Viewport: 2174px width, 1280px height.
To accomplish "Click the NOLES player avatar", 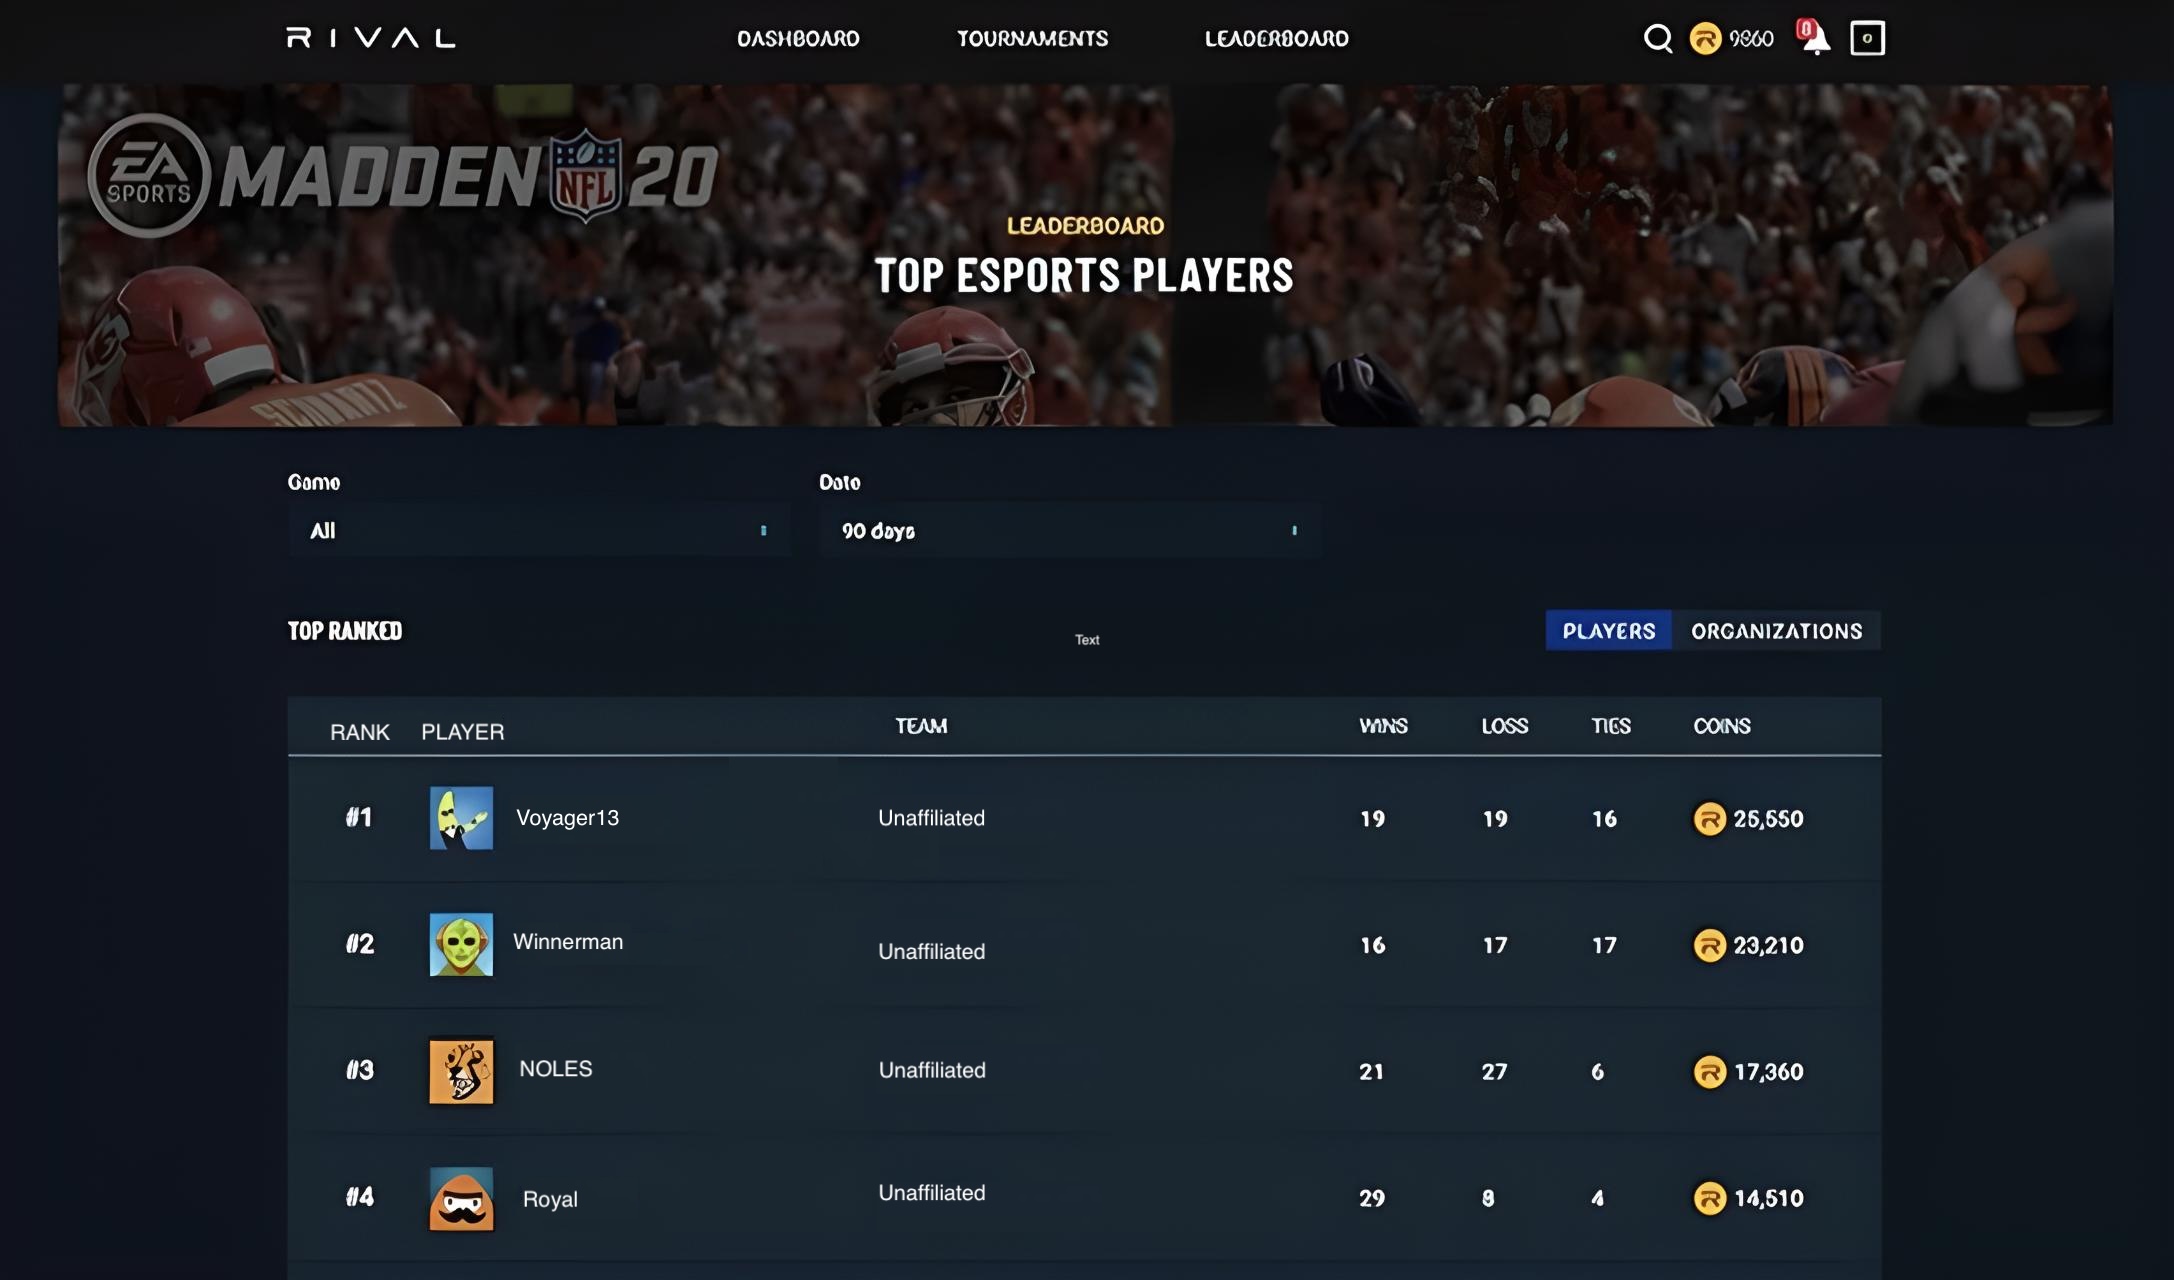I will pos(461,1071).
